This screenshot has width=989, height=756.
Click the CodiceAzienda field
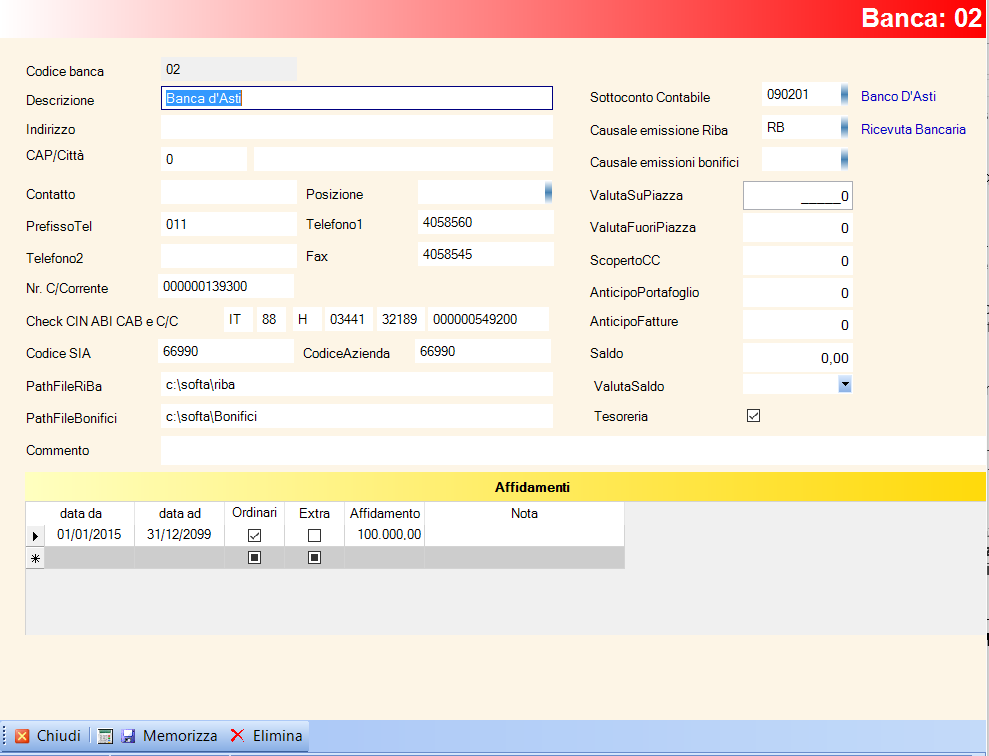pos(483,351)
